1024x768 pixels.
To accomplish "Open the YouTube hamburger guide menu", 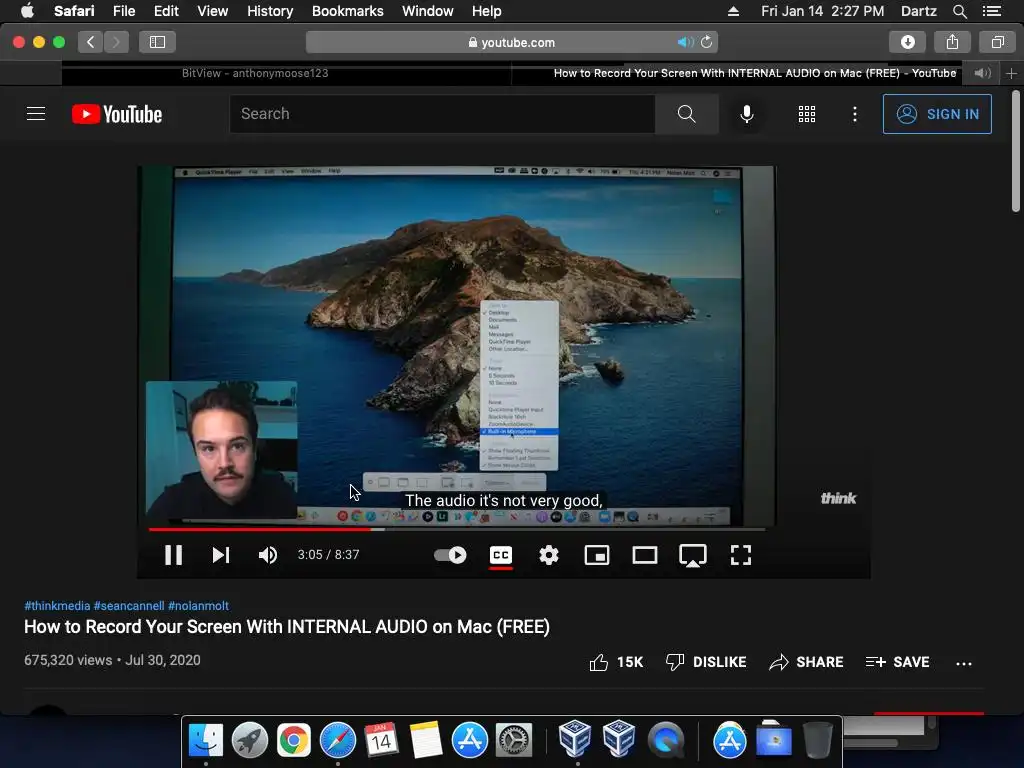I will pos(36,114).
